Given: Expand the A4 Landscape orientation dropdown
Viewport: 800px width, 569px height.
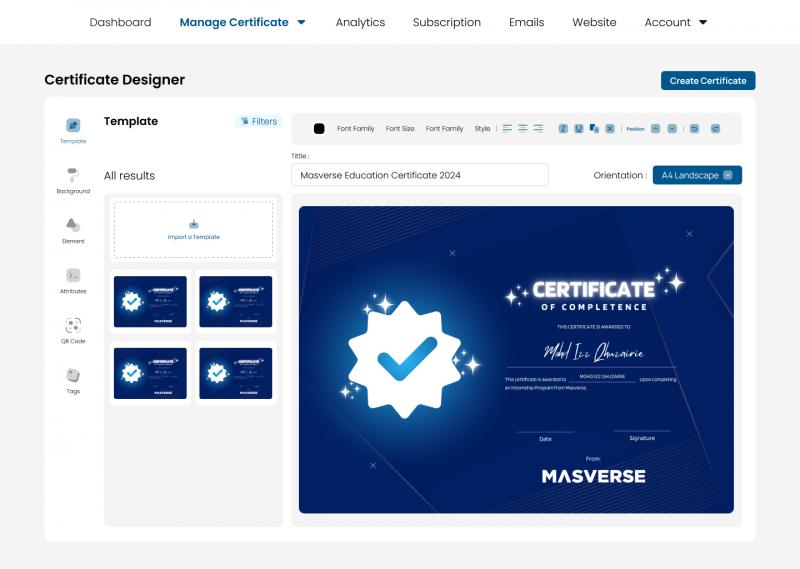Looking at the screenshot, I should tap(697, 175).
